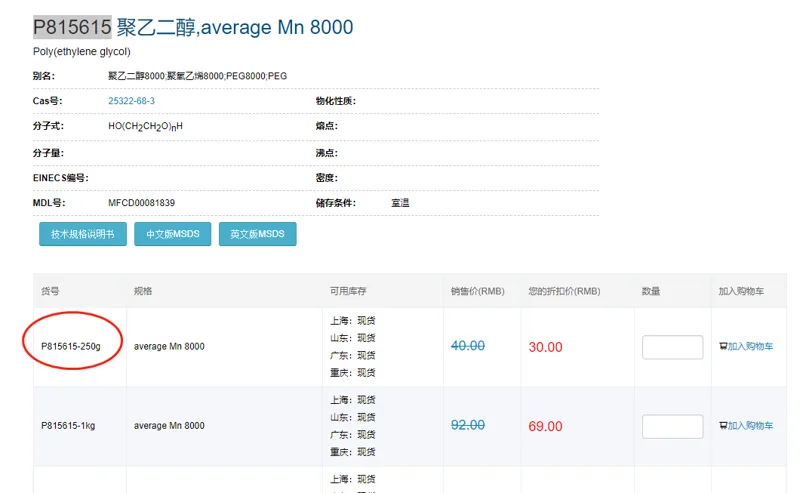This screenshot has width=800, height=493.
Task: Click the 您的折扣价(RMB) column header
Action: [564, 291]
